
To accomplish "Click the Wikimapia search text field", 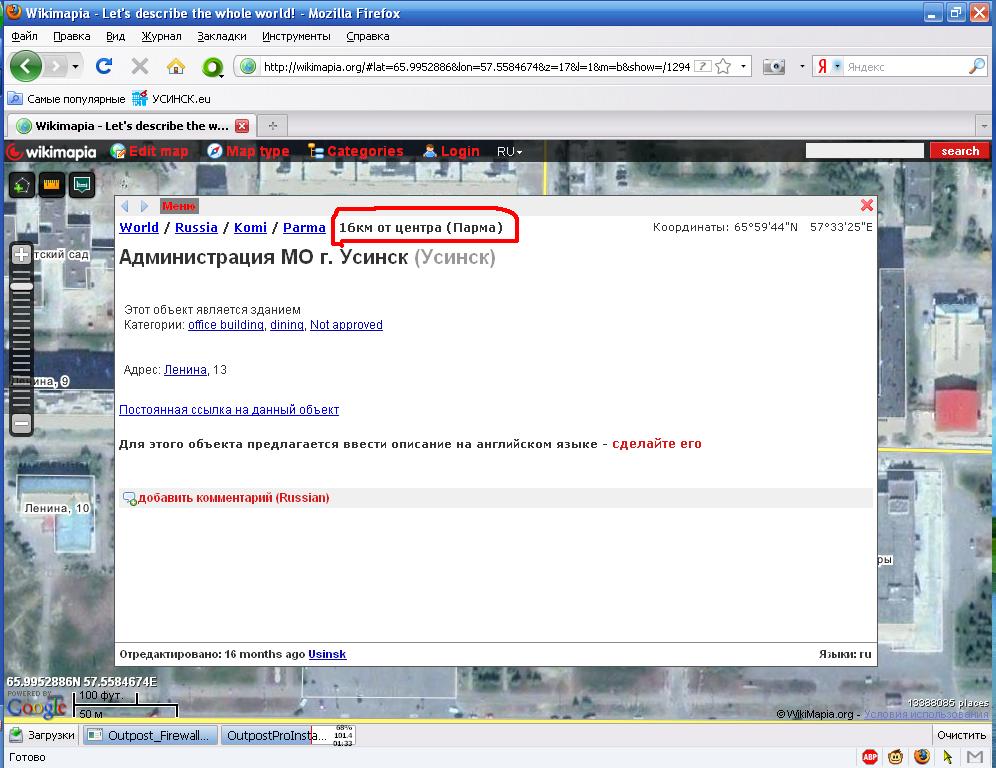I will (864, 151).
